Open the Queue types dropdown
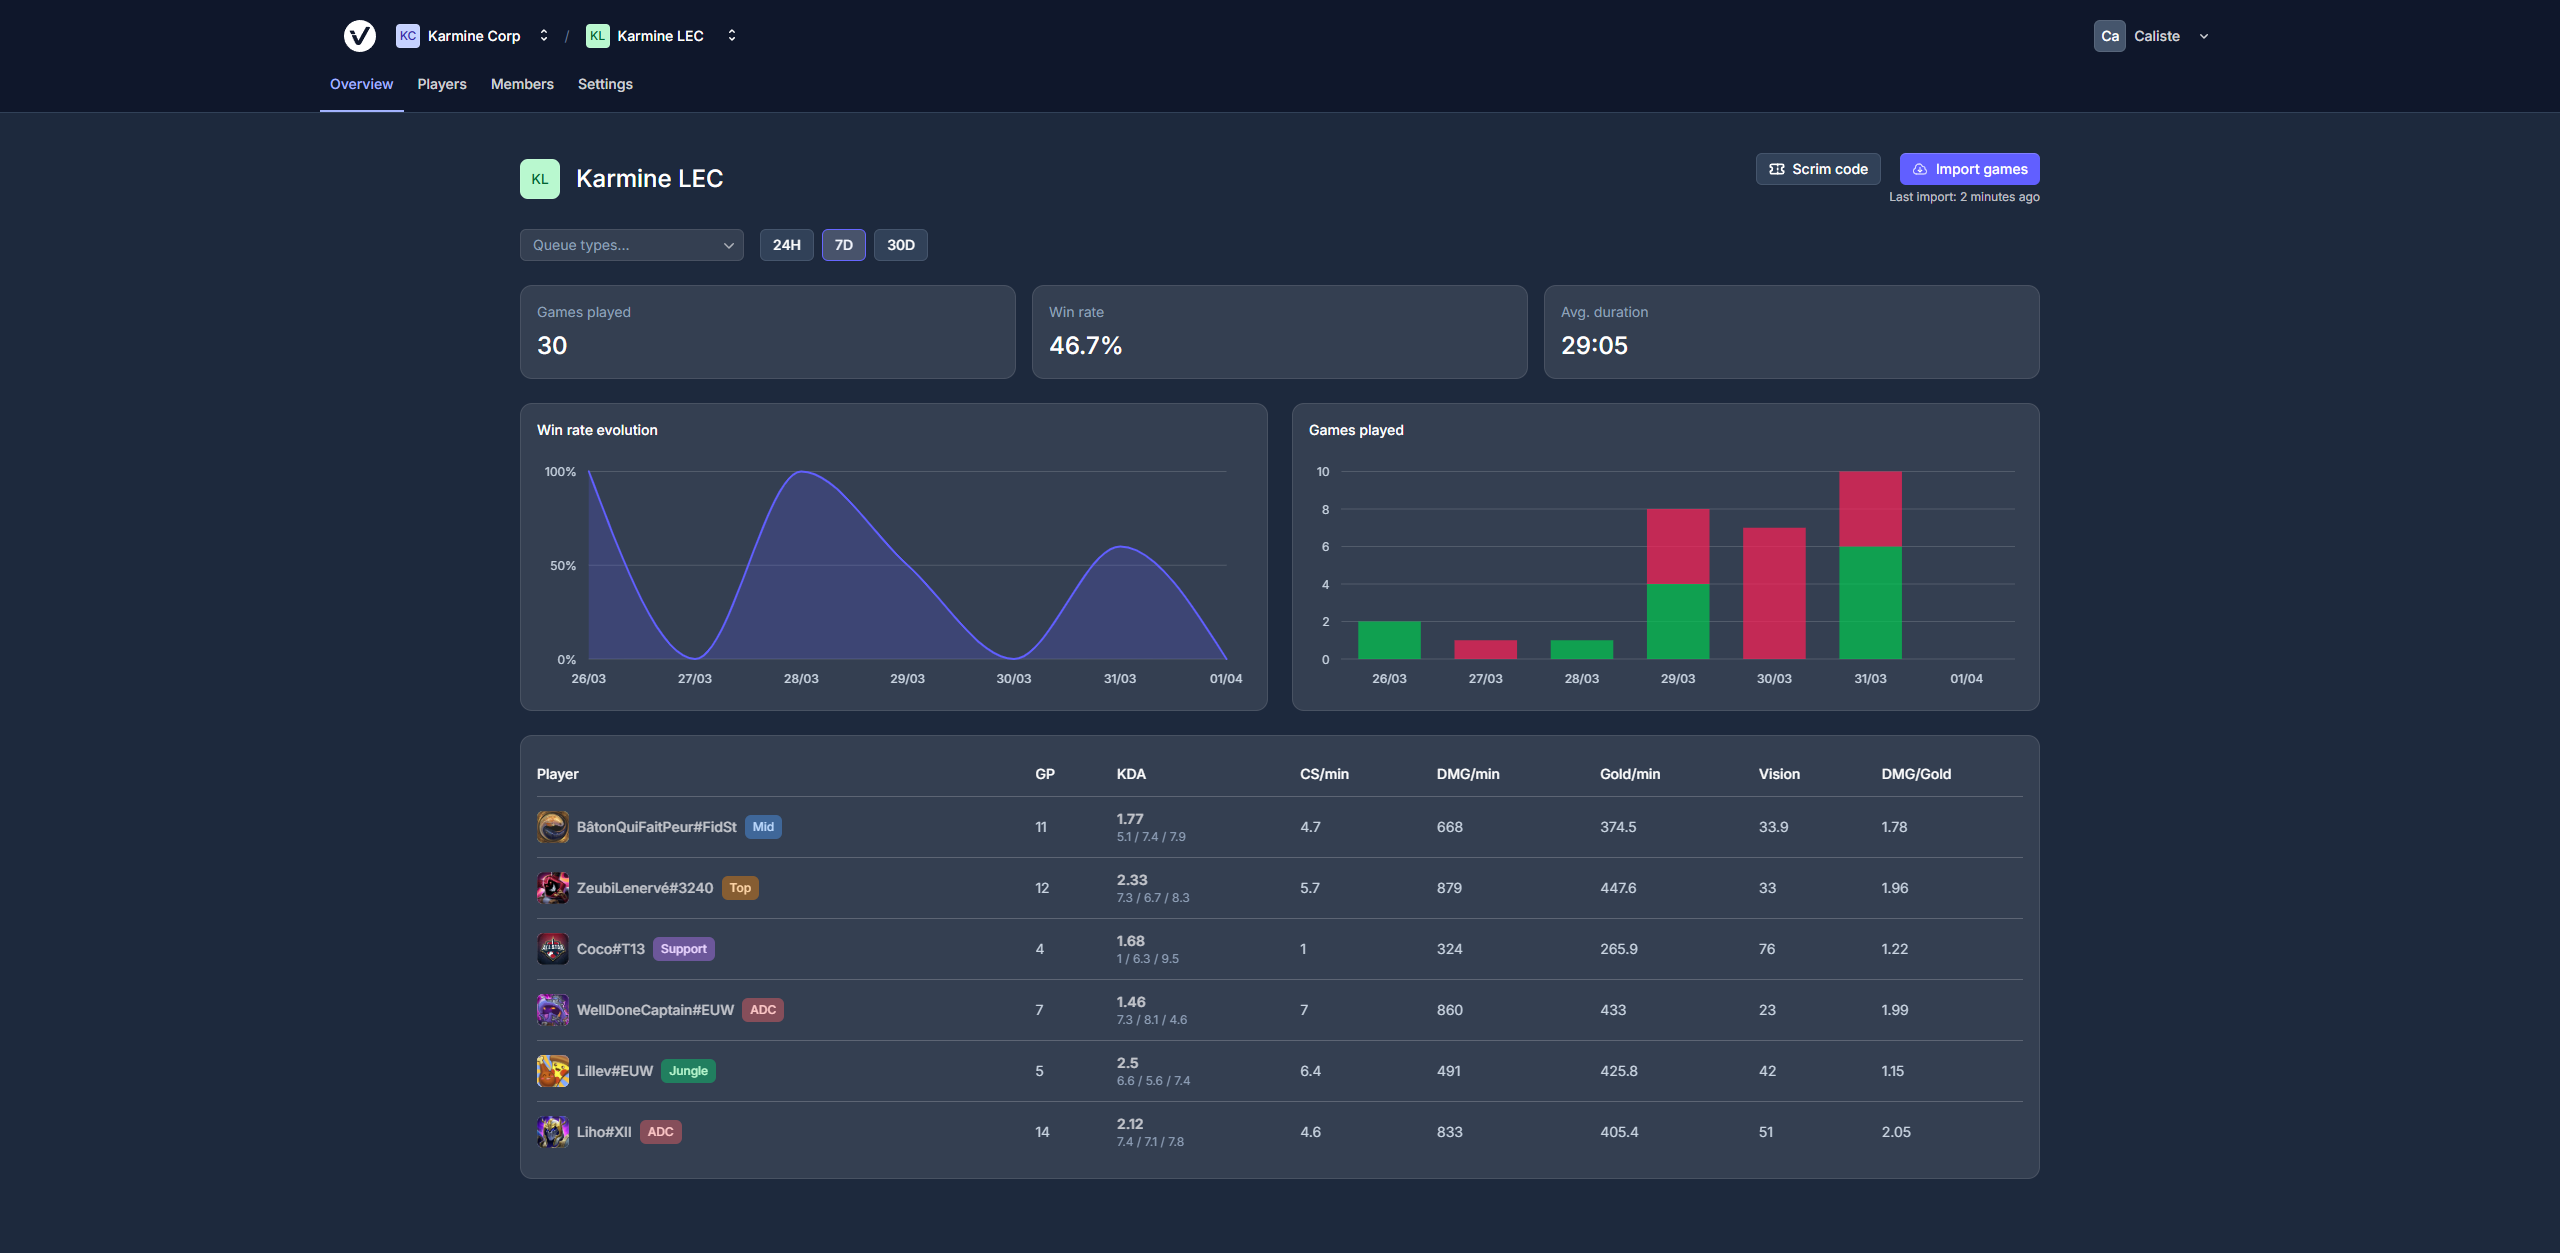The image size is (2560, 1253). 631,244
